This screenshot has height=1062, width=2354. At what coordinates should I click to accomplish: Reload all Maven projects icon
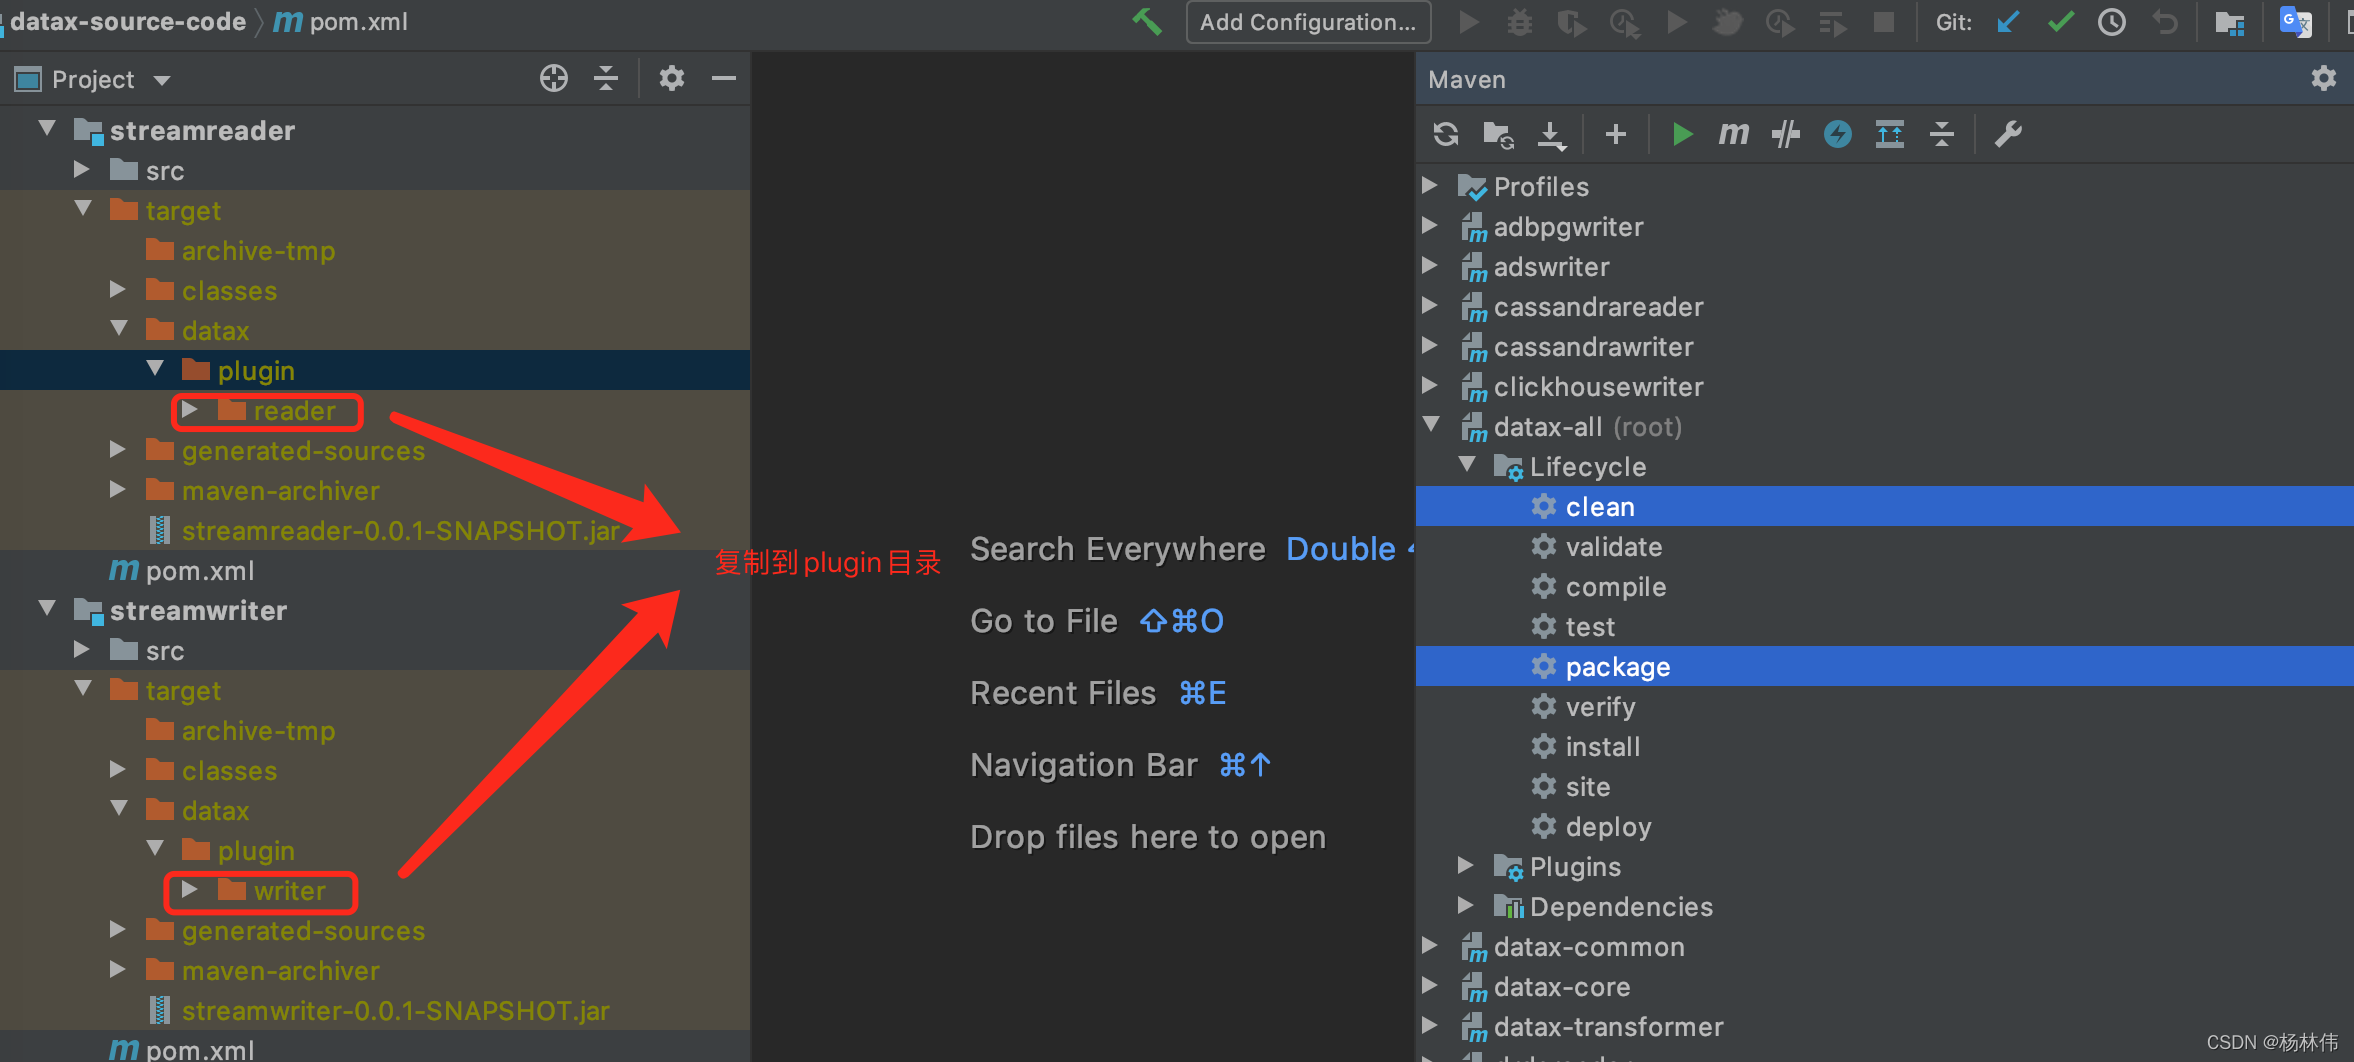coord(1446,134)
